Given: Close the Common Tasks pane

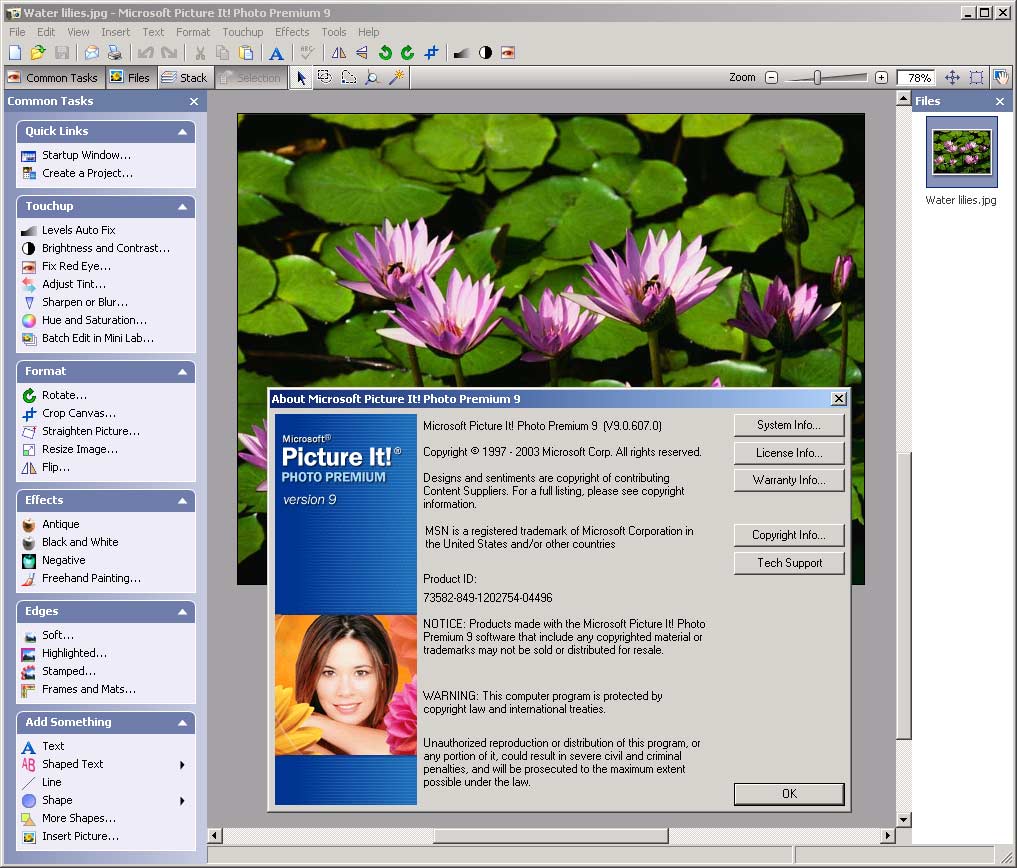Looking at the screenshot, I should pos(194,102).
